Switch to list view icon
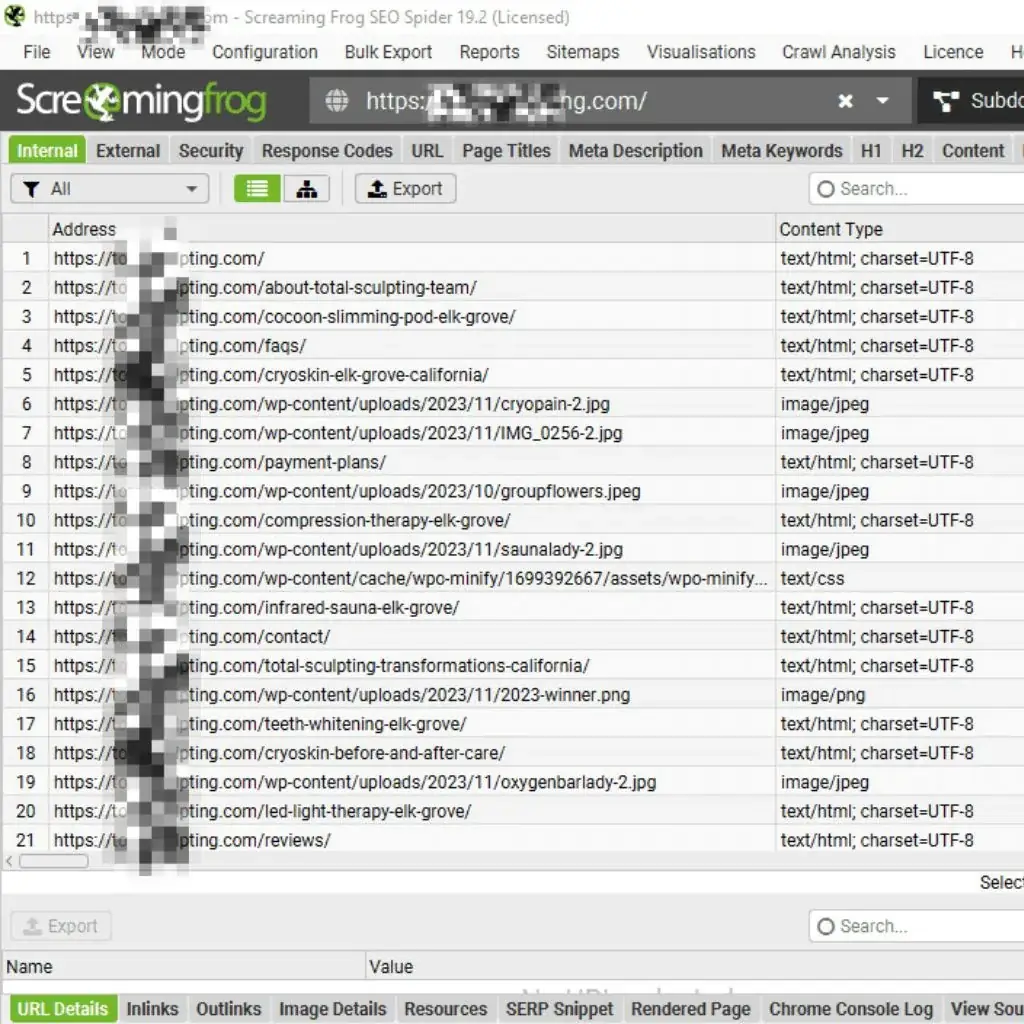 [257, 189]
